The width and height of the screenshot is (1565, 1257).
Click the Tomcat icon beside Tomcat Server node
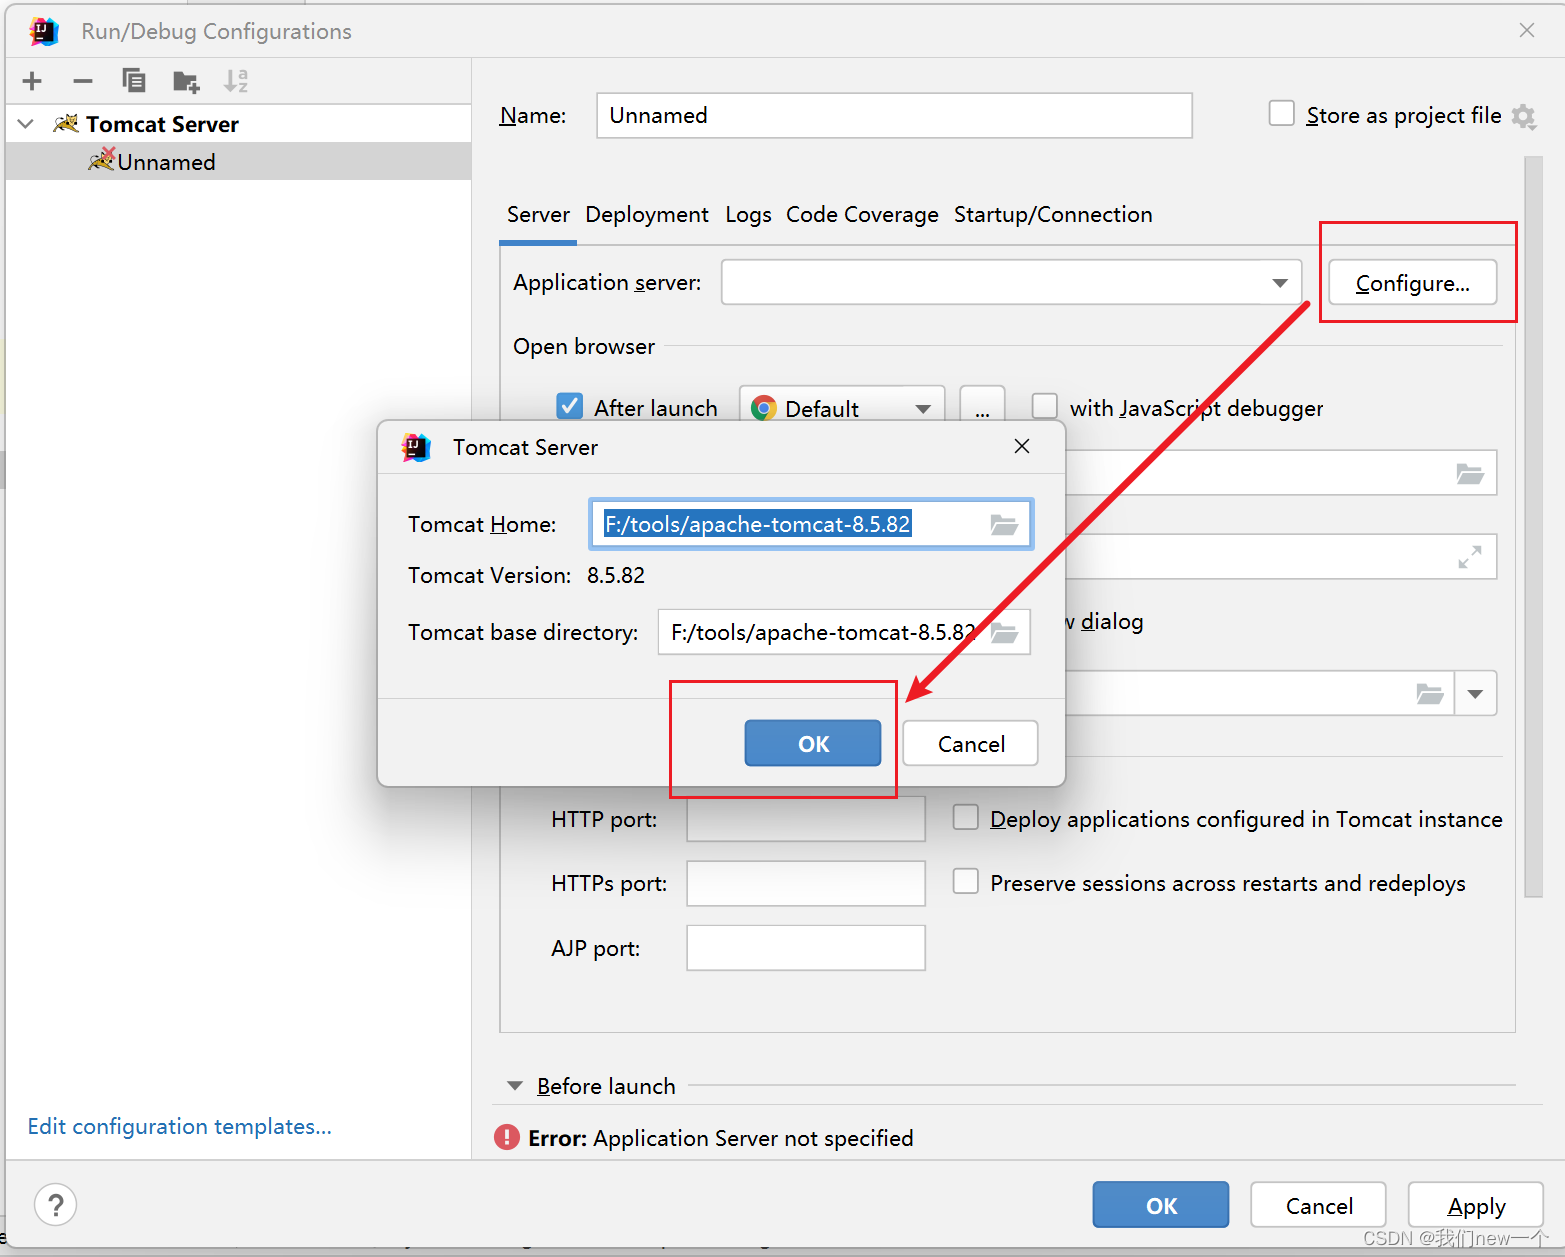(x=66, y=123)
